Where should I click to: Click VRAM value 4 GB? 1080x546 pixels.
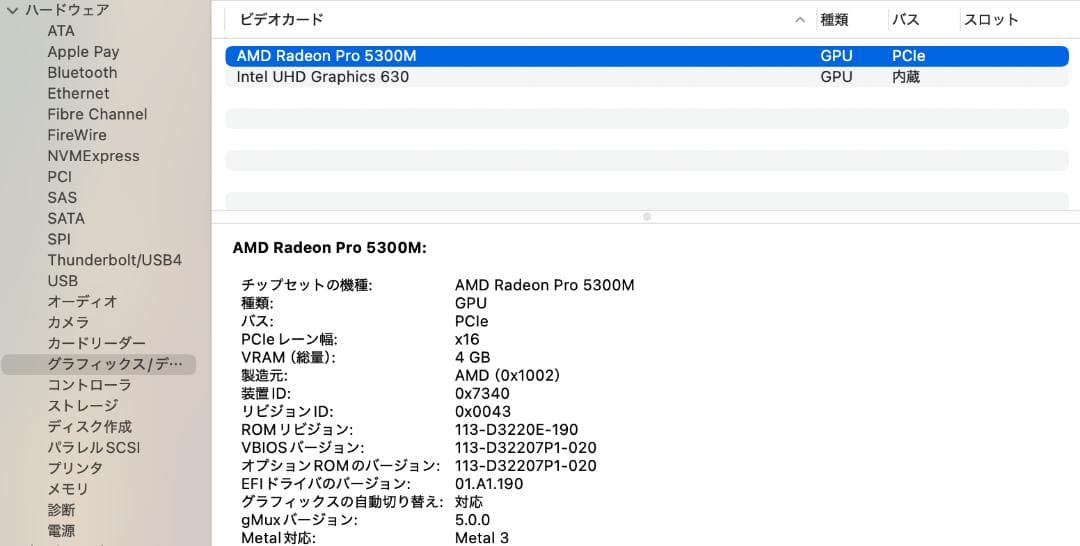472,357
